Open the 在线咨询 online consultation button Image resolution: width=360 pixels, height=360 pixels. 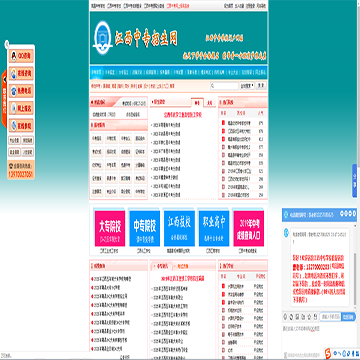click(21, 73)
